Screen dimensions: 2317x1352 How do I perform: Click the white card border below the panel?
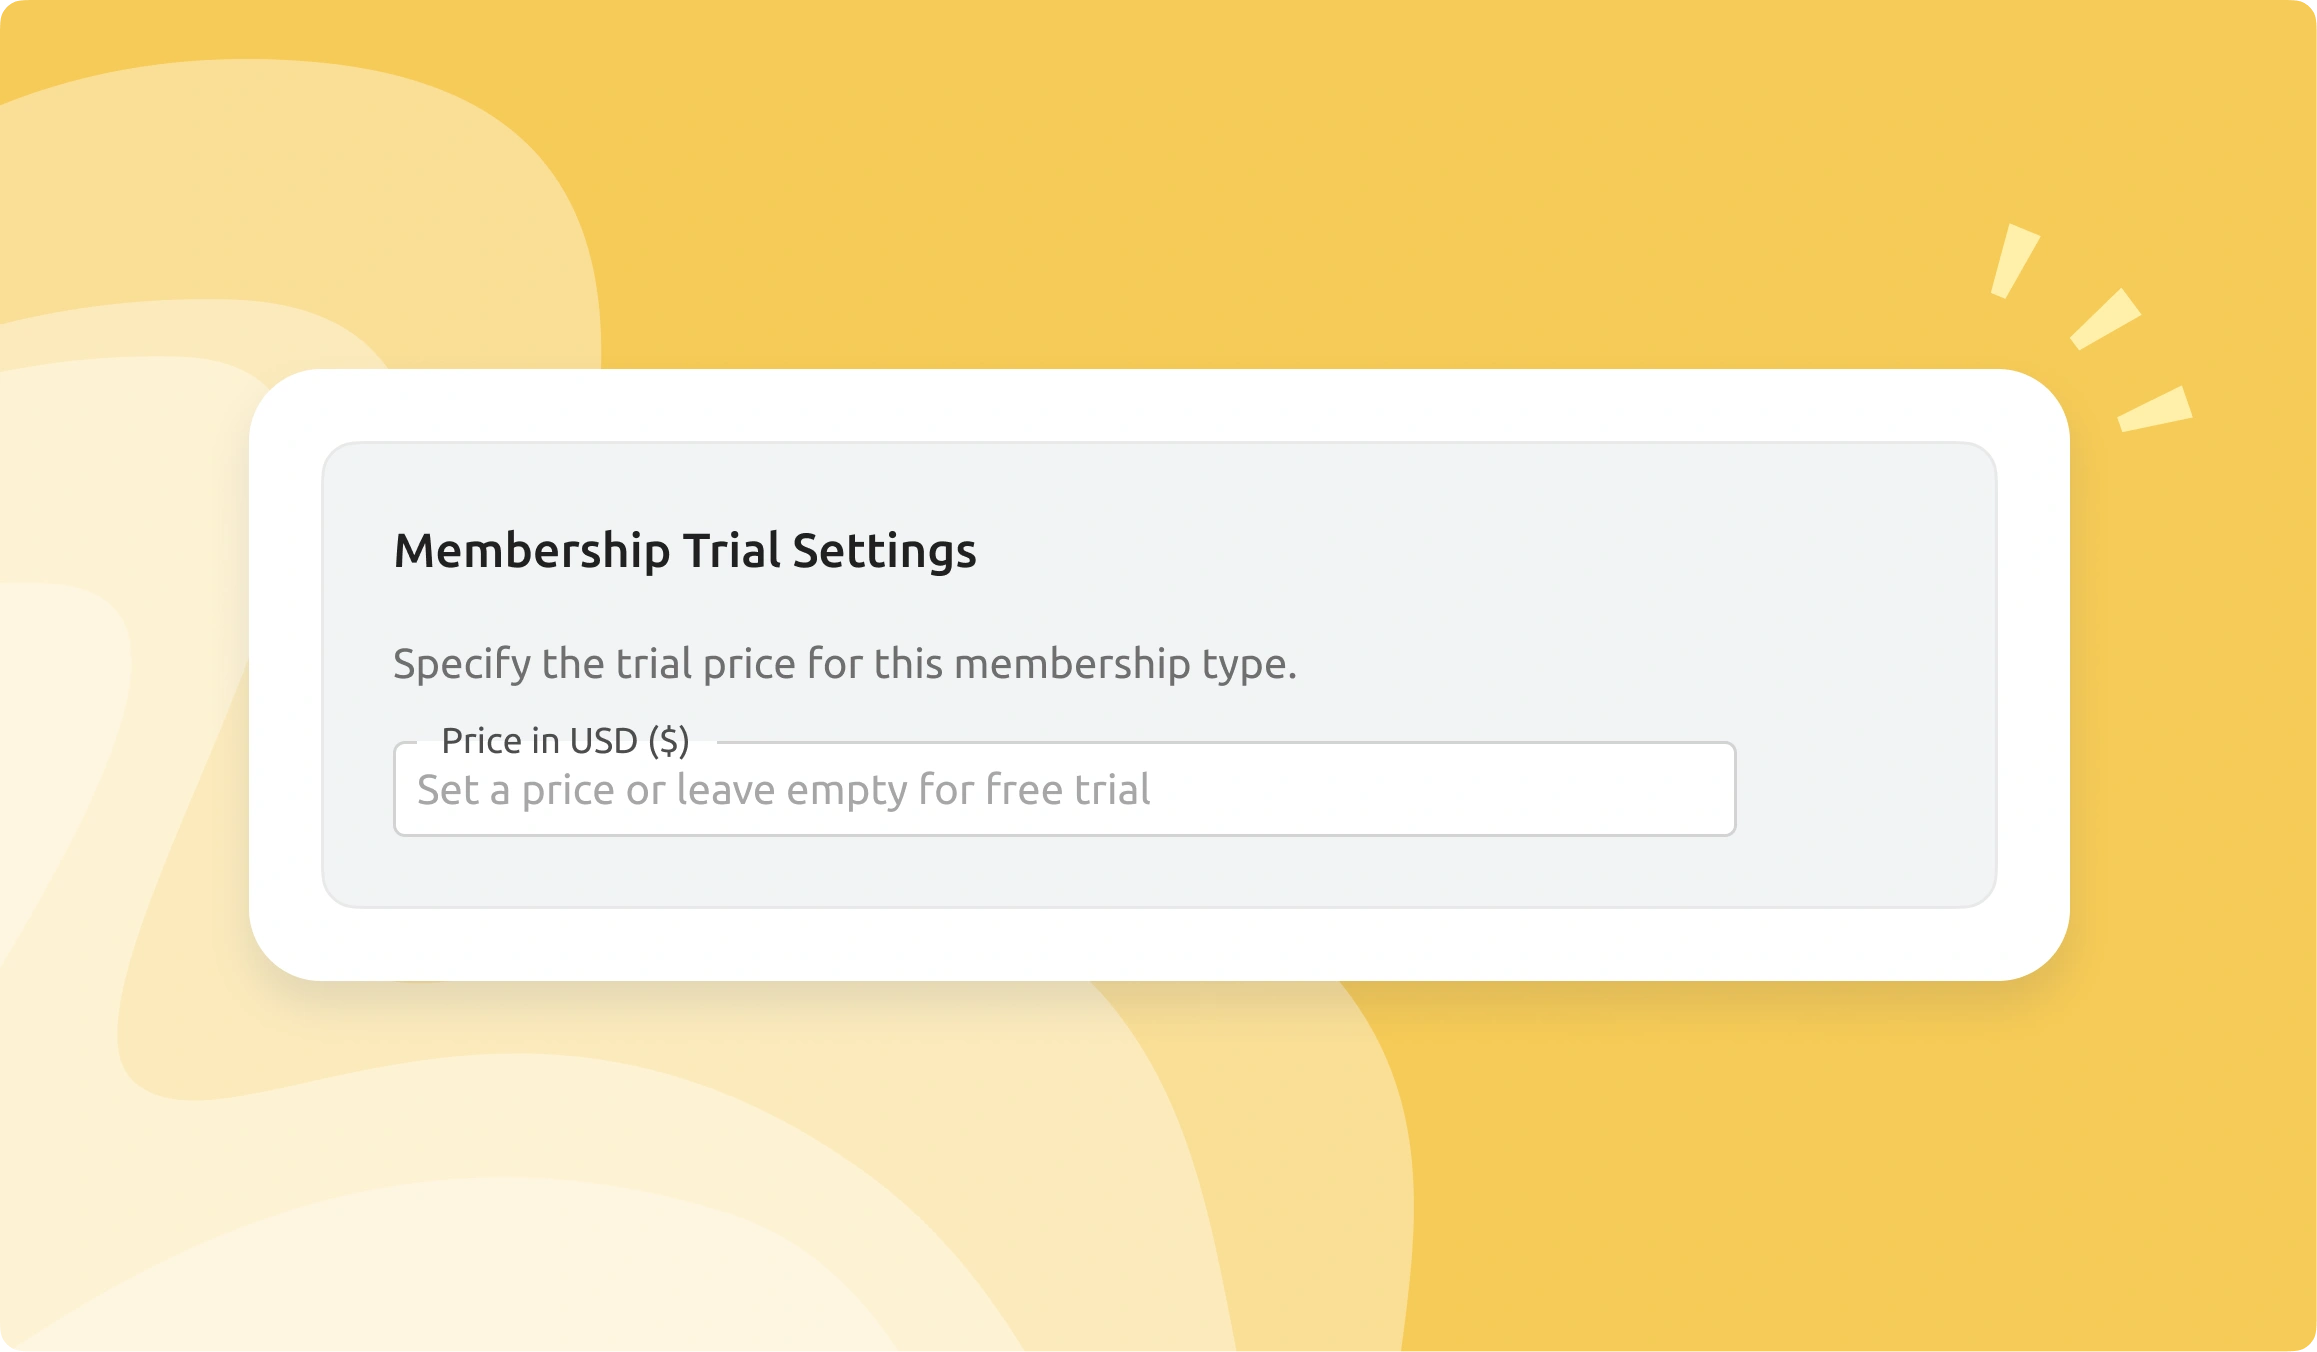(1158, 944)
